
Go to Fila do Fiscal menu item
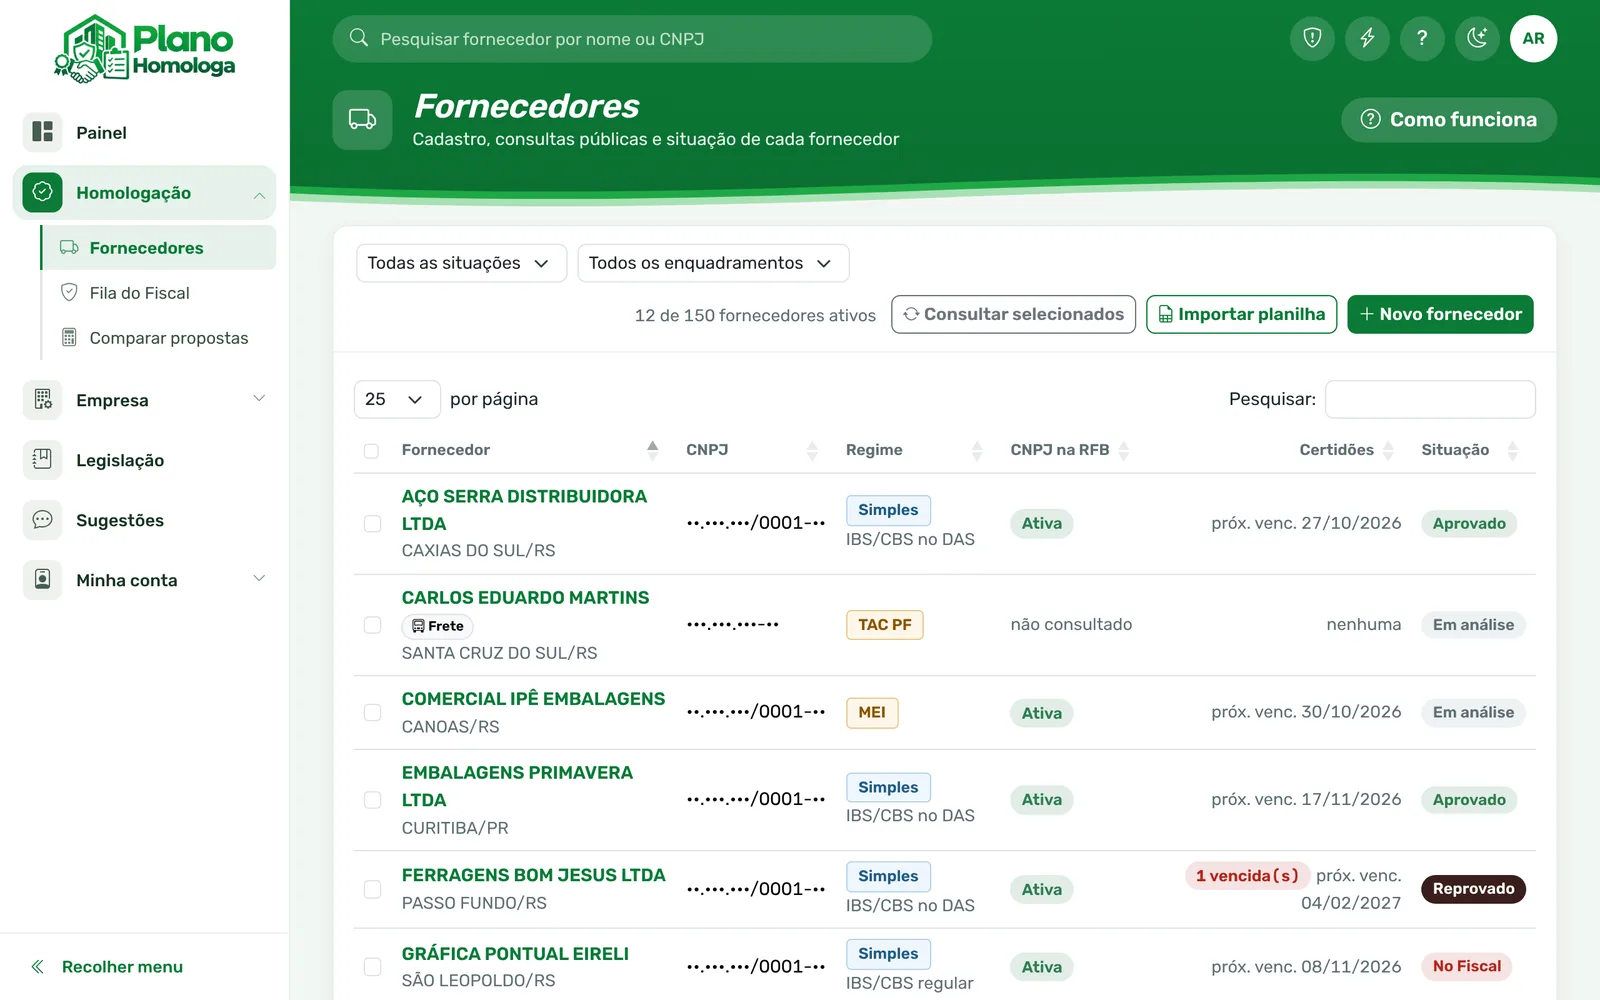point(158,293)
